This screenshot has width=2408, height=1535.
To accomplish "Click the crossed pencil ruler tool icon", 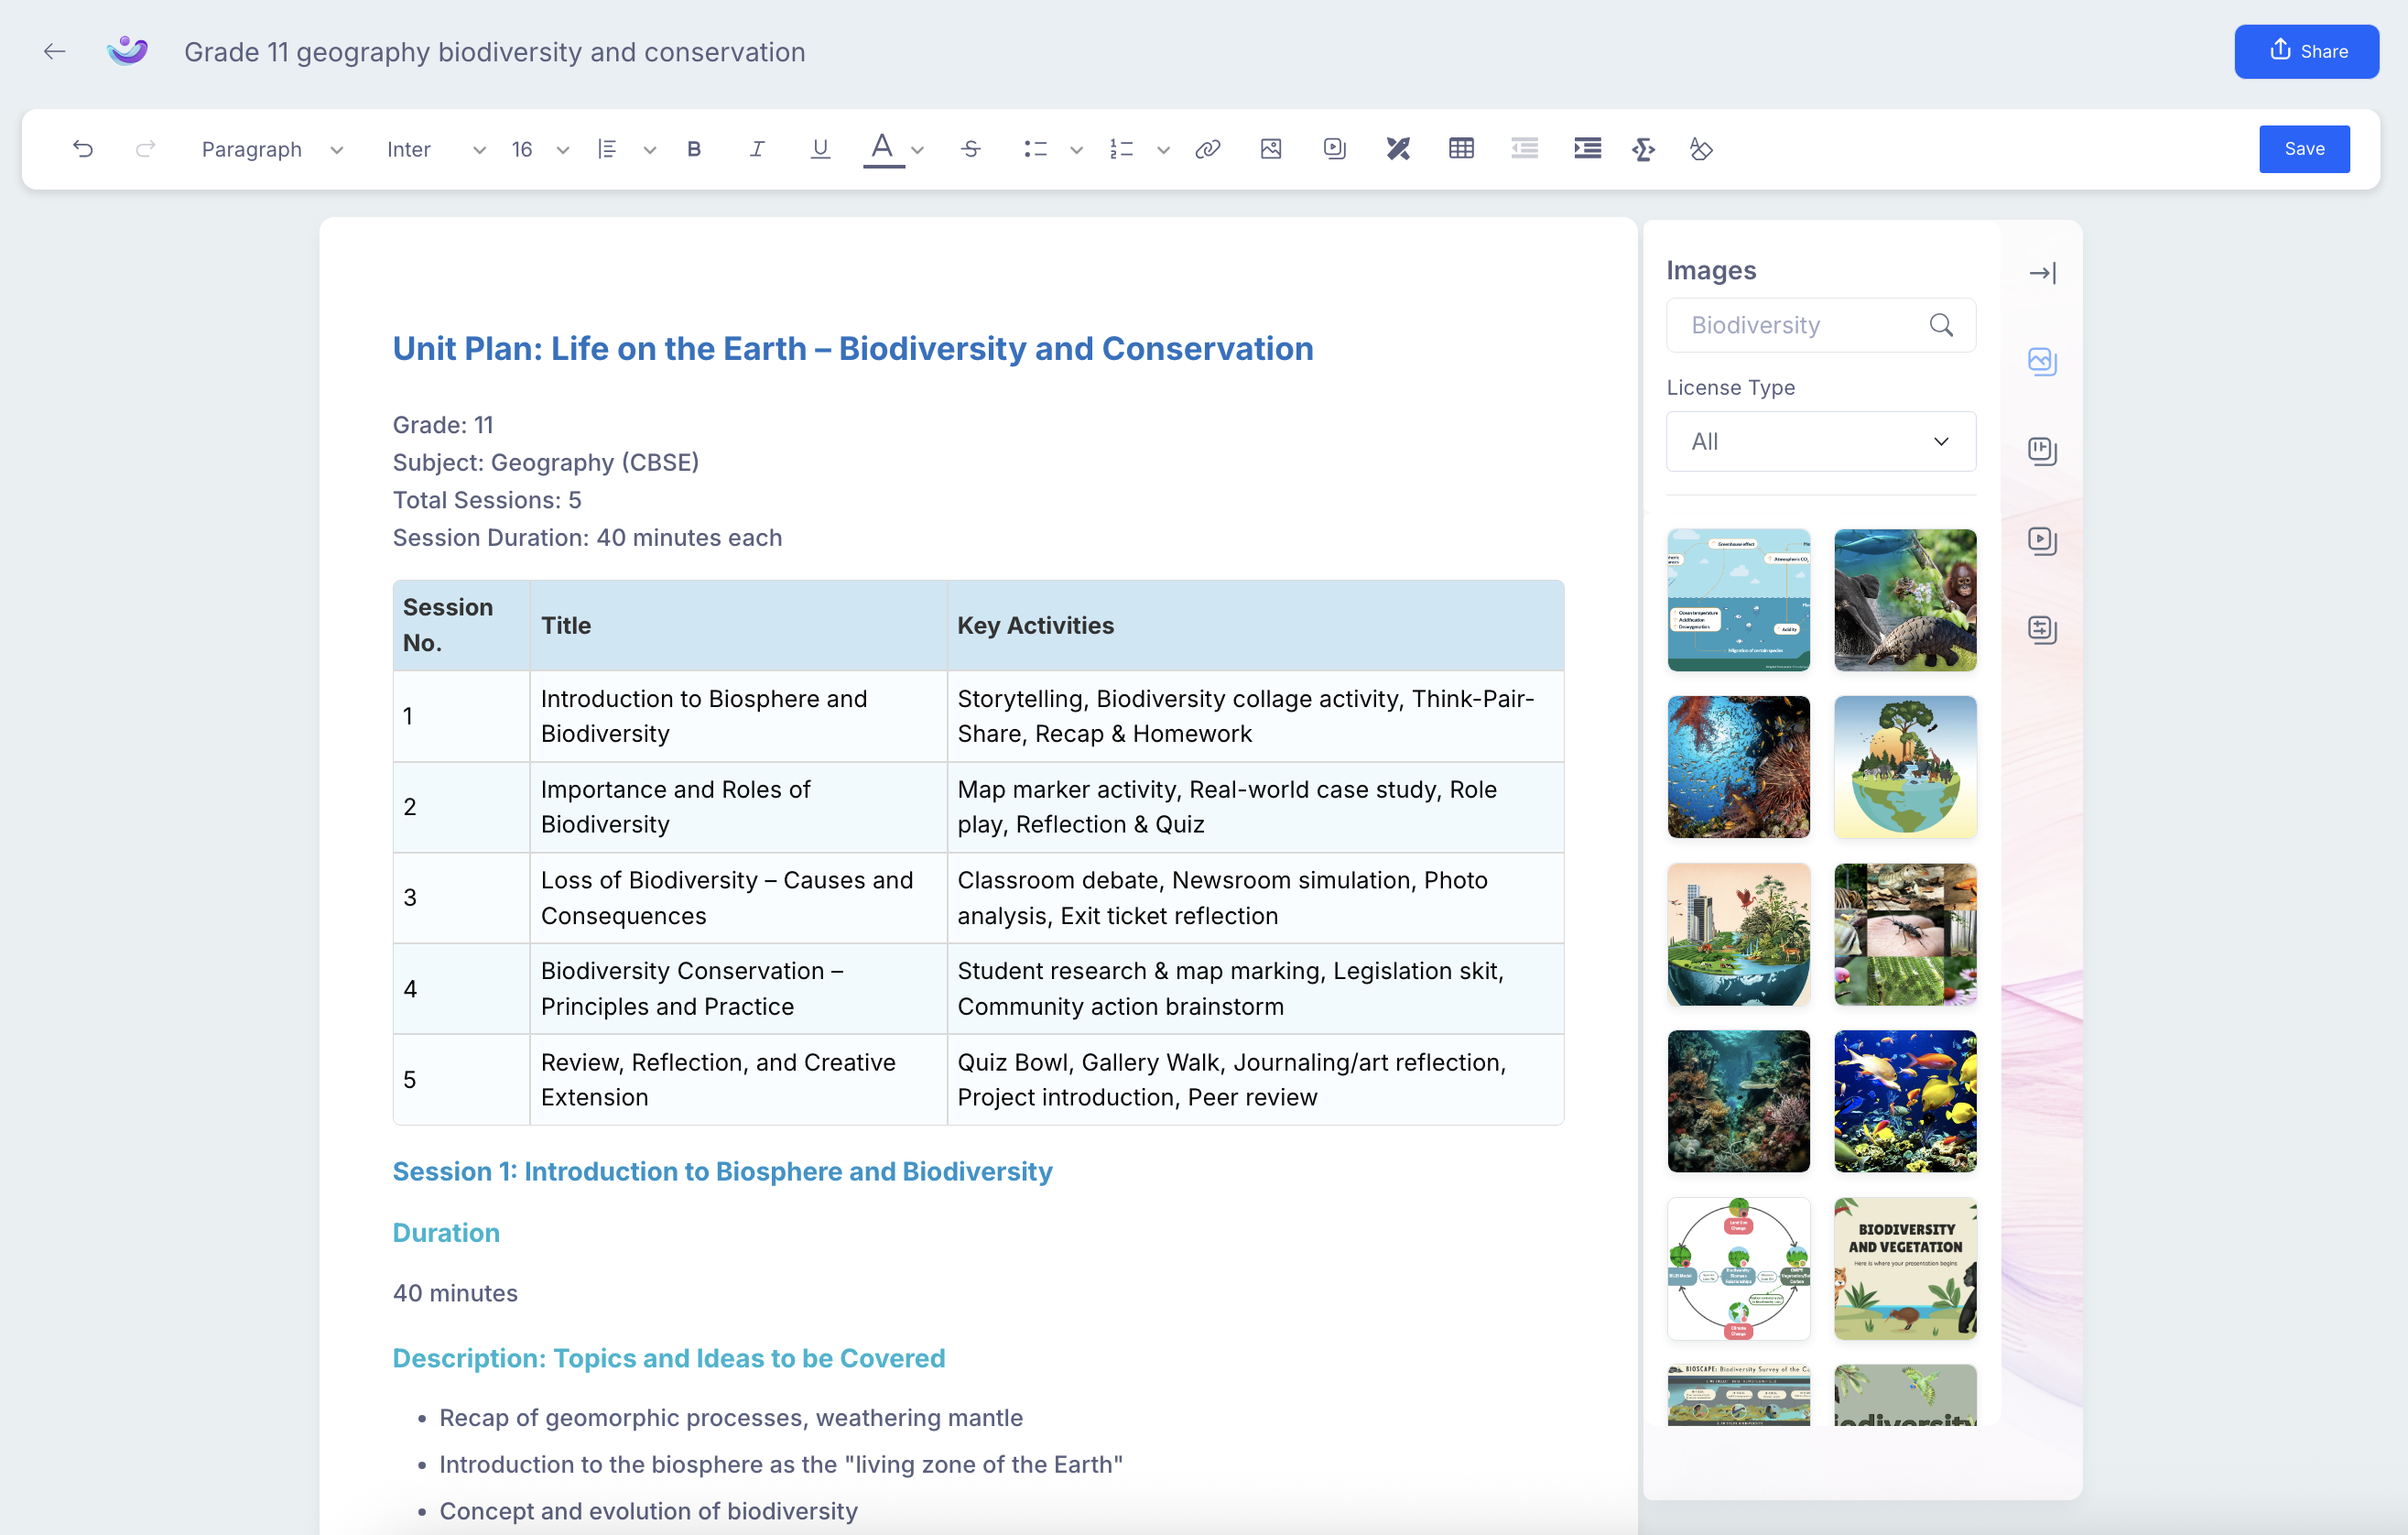I will (x=1397, y=149).
